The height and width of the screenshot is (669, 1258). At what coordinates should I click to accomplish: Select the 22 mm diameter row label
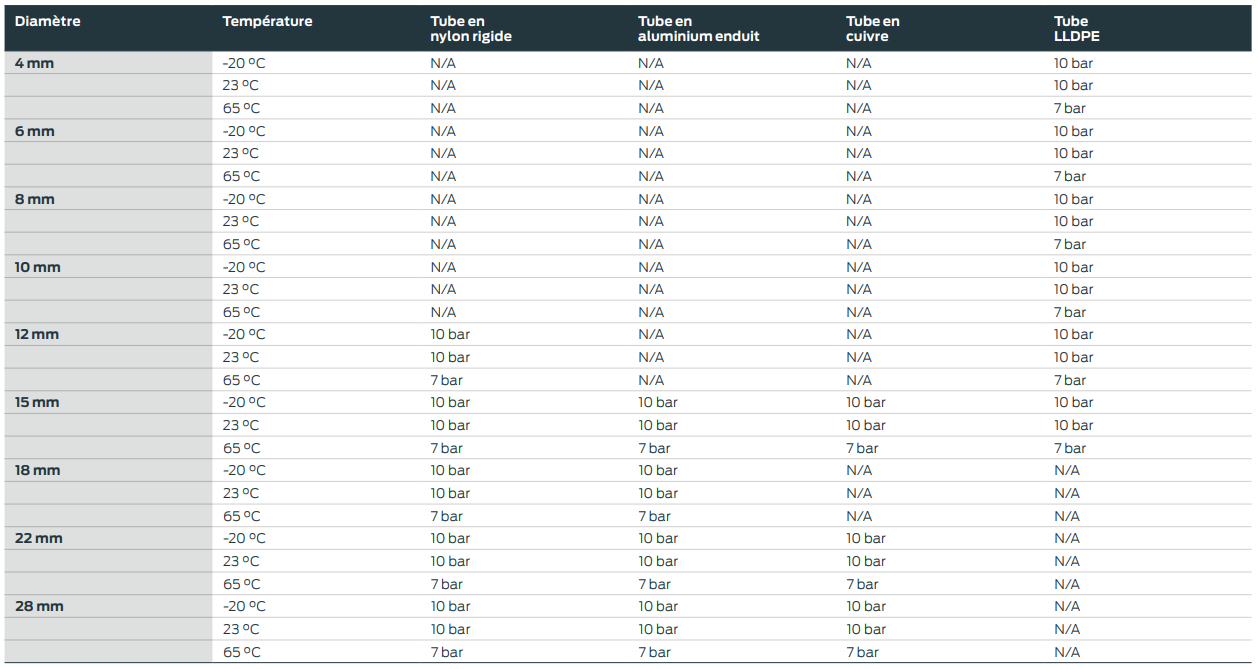click(x=38, y=538)
